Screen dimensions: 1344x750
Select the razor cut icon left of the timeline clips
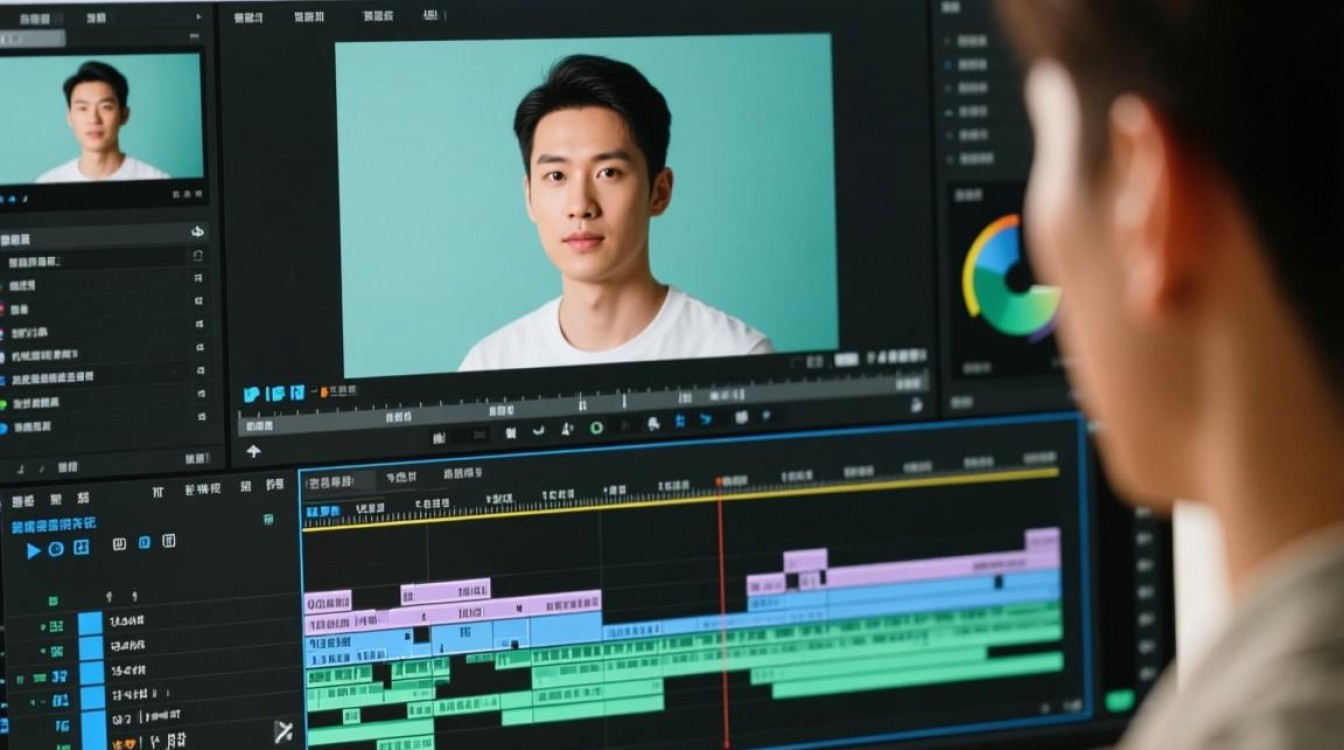(284, 731)
